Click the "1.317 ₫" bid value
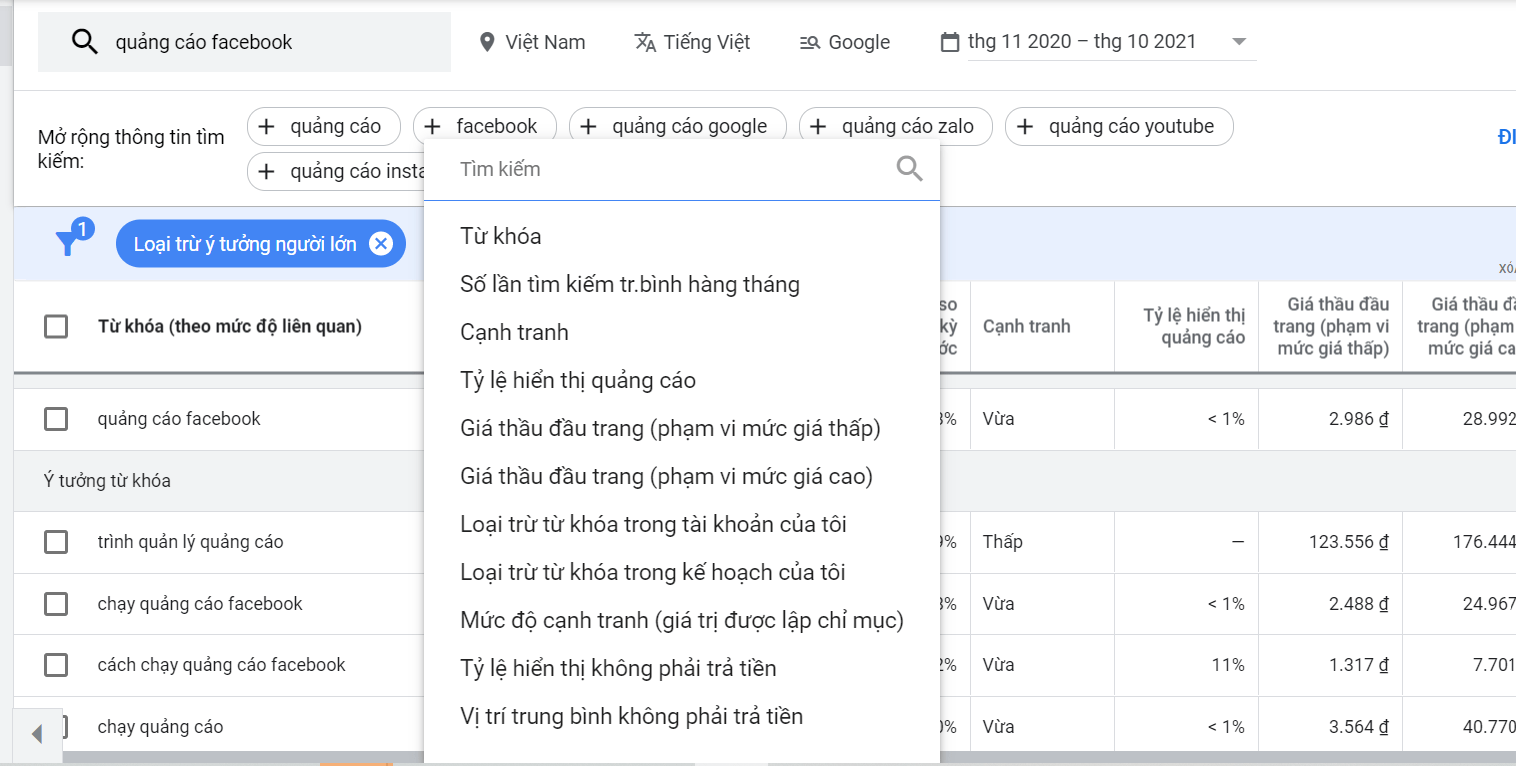Image resolution: width=1516 pixels, height=766 pixels. (x=1359, y=665)
